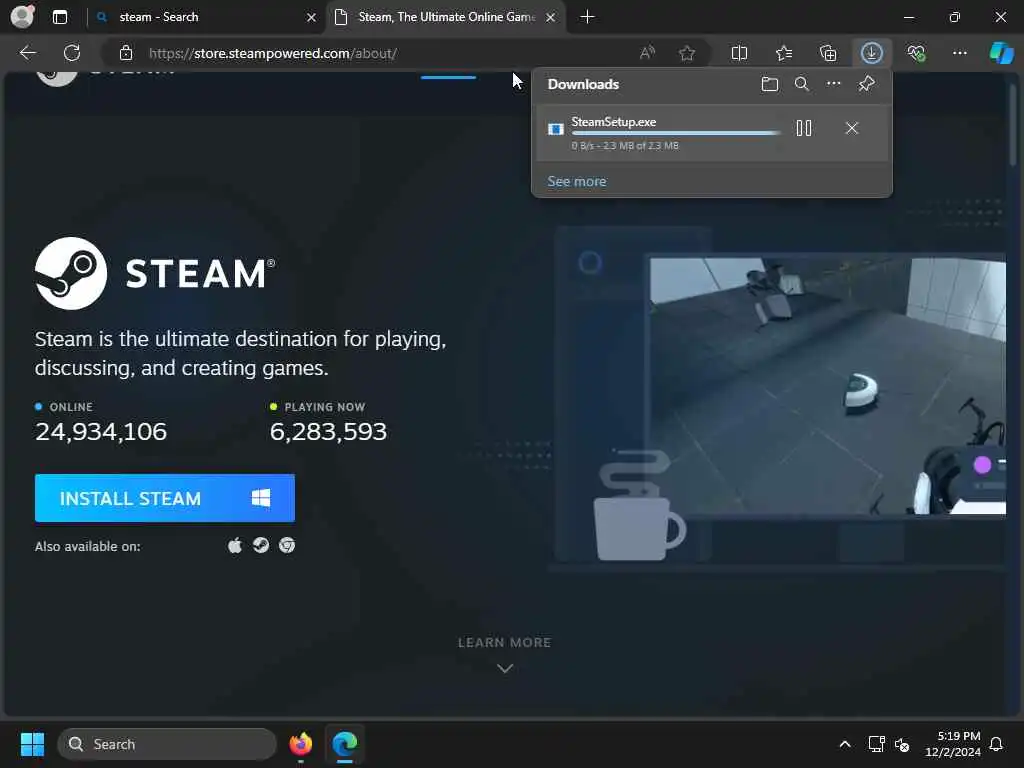Image resolution: width=1024 pixels, height=768 pixels.
Task: Close the Steam store tab
Action: (551, 18)
